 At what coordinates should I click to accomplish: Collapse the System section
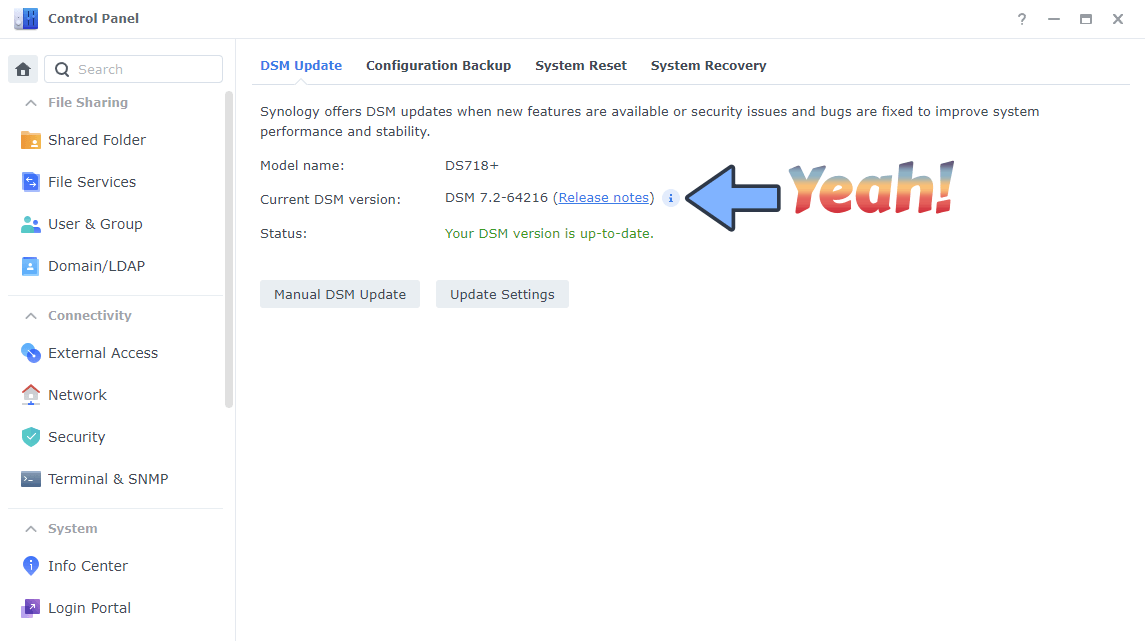point(31,529)
